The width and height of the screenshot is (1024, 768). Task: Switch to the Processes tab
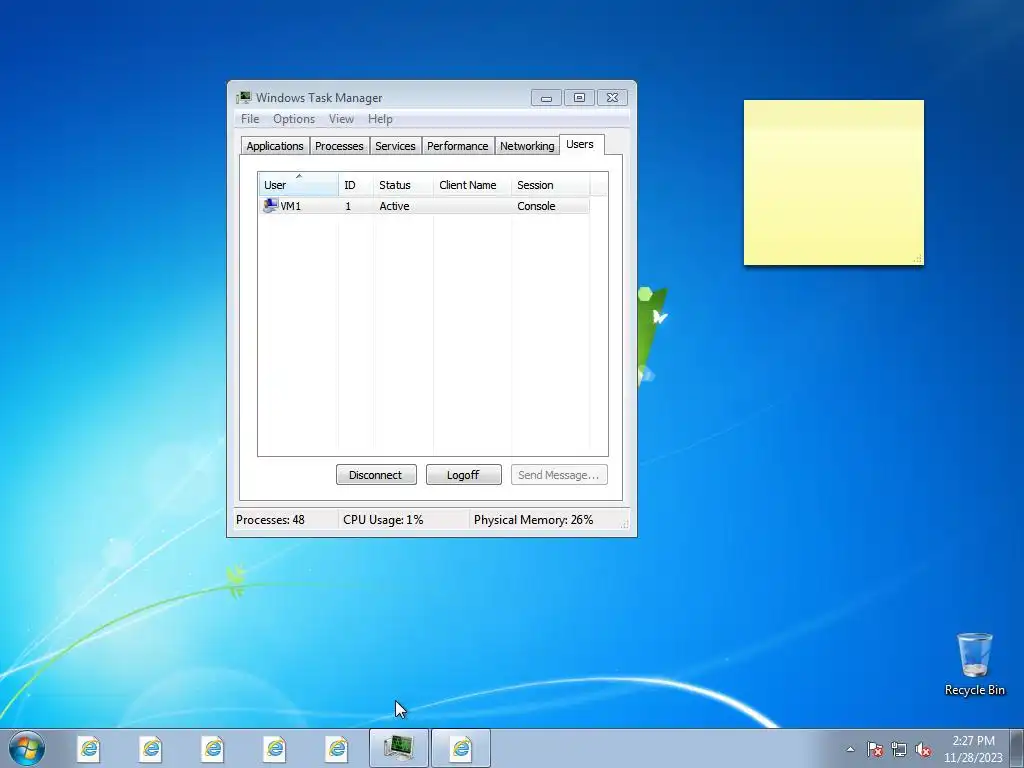click(x=339, y=146)
